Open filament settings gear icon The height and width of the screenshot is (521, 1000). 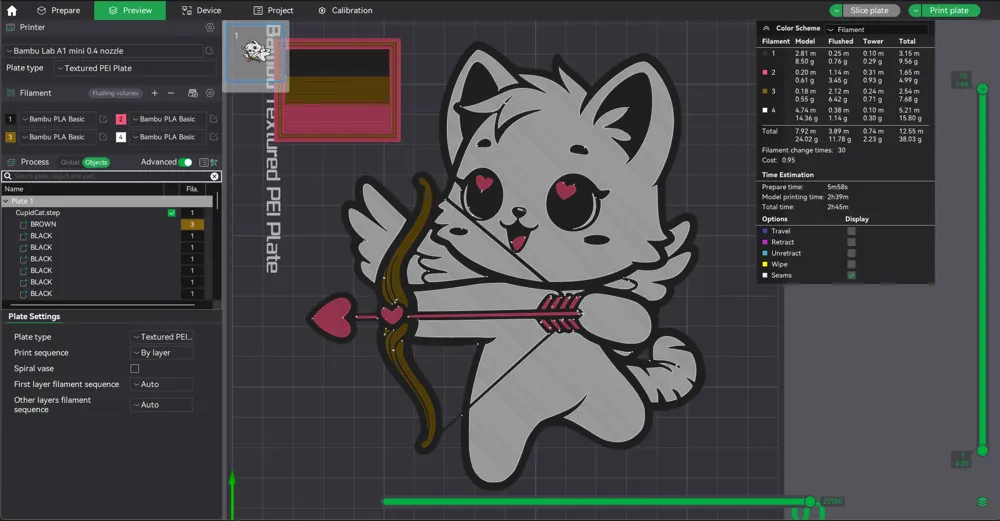click(210, 93)
